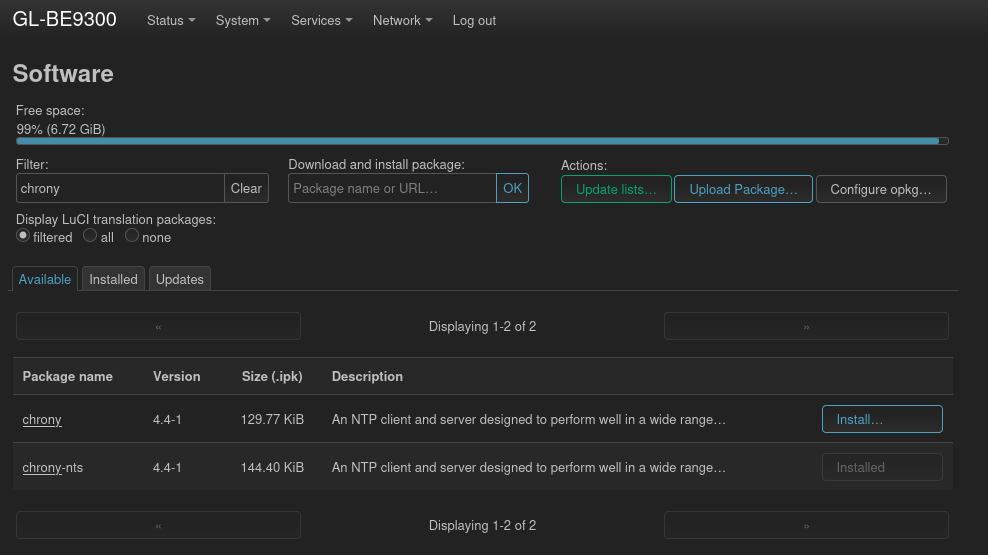Select the 'filtered' translation radio button
Viewport: 988px width, 555px height.
click(23, 236)
